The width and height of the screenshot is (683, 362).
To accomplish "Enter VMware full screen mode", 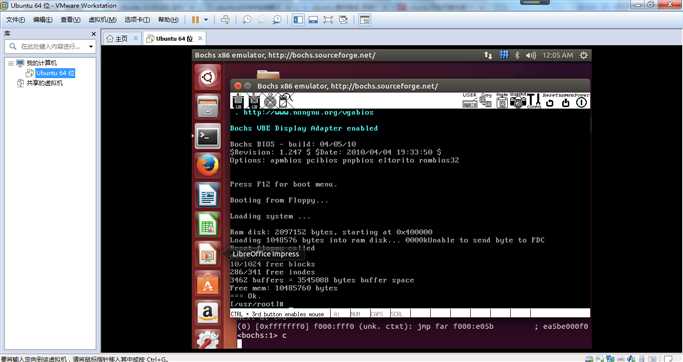I will tap(328, 20).
